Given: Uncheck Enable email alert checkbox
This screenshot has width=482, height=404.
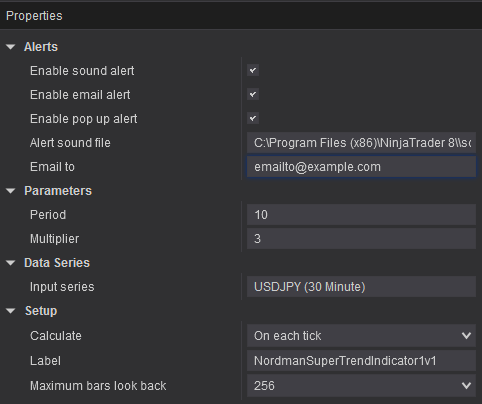Looking at the screenshot, I should pyautogui.click(x=253, y=95).
